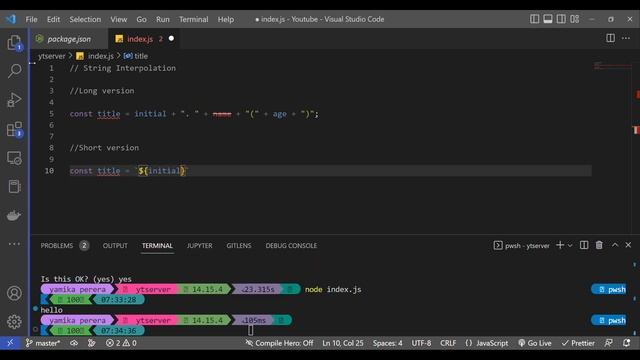Split the terminal
The image size is (640, 360).
[584, 245]
